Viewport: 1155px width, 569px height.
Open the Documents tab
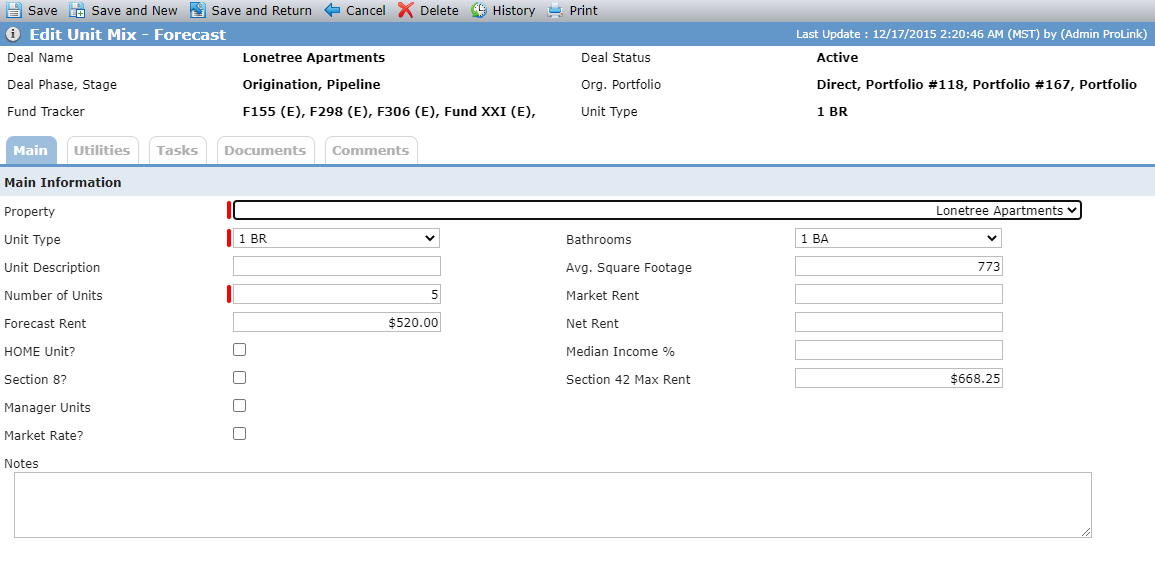pyautogui.click(x=265, y=150)
